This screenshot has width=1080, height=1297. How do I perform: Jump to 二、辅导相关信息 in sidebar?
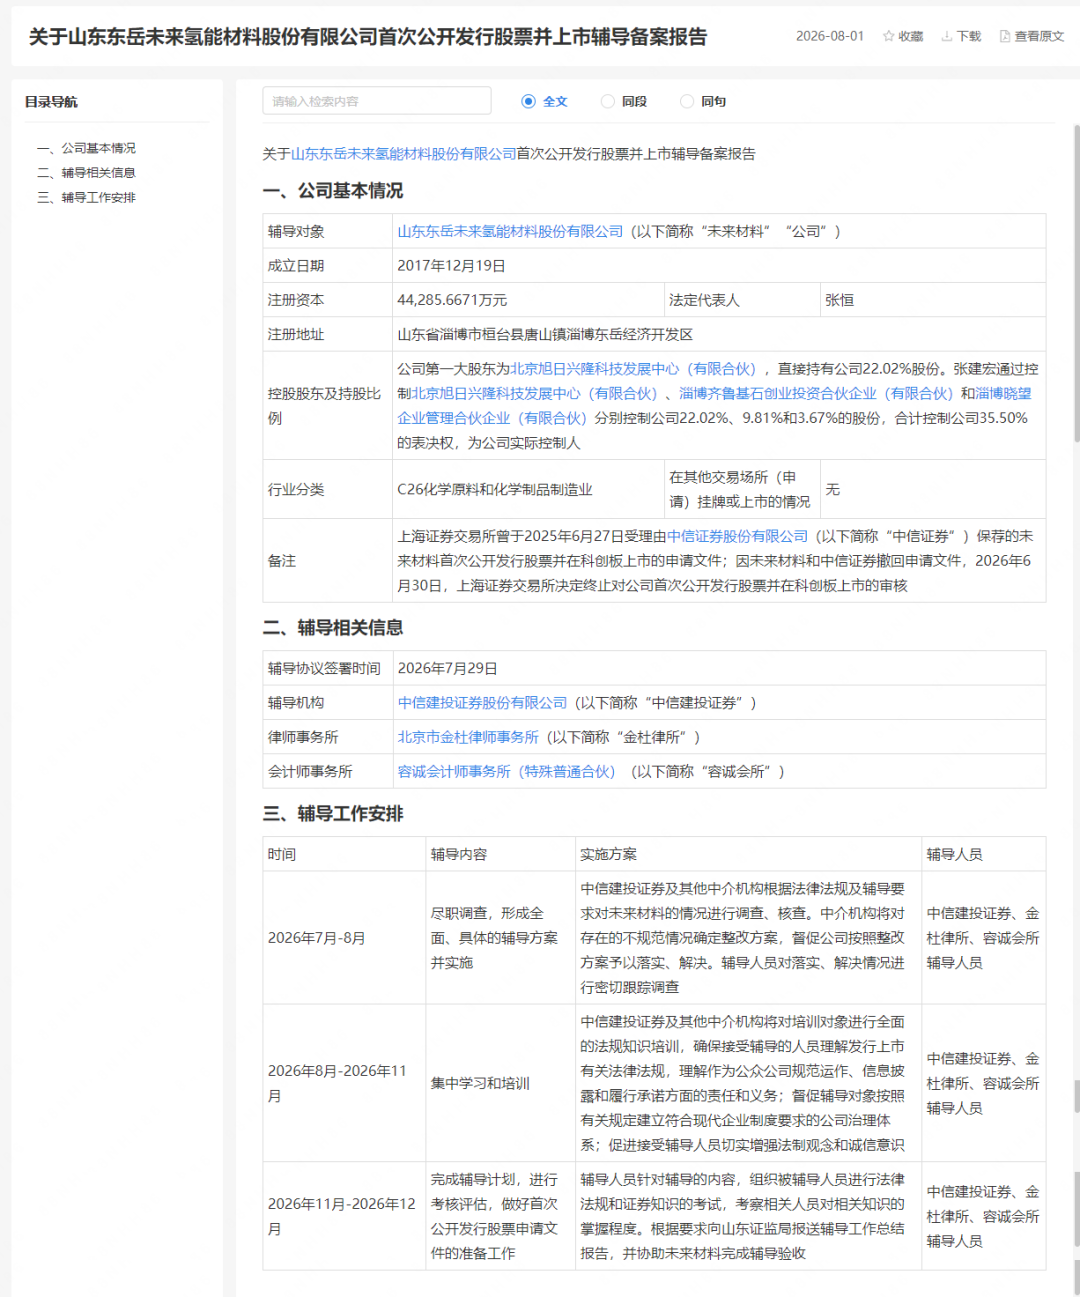click(x=86, y=173)
